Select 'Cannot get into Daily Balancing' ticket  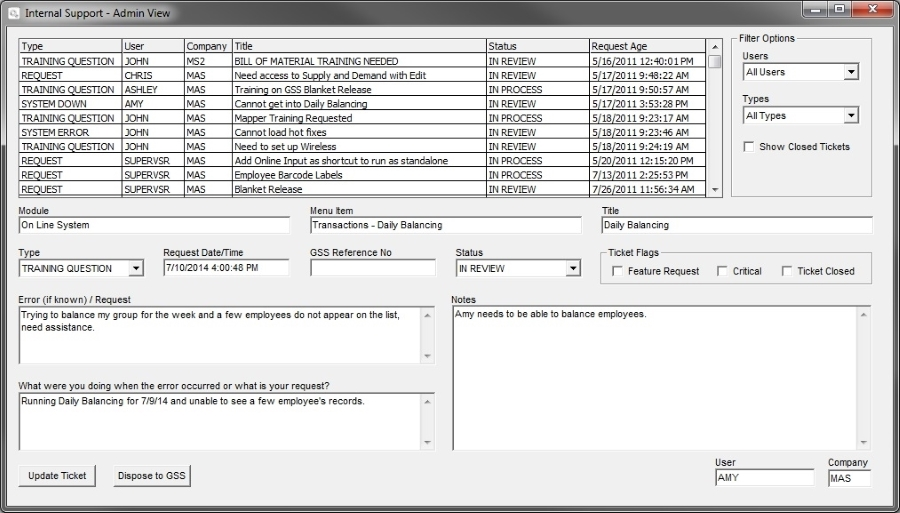[x=362, y=104]
